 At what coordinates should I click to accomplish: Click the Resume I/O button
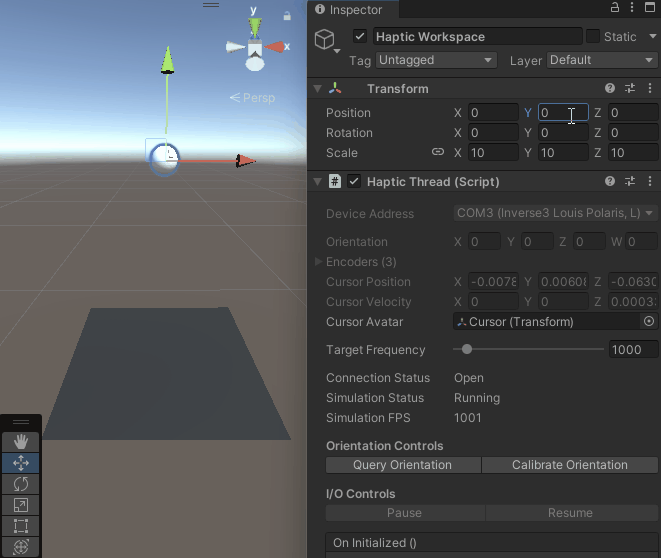click(x=571, y=513)
